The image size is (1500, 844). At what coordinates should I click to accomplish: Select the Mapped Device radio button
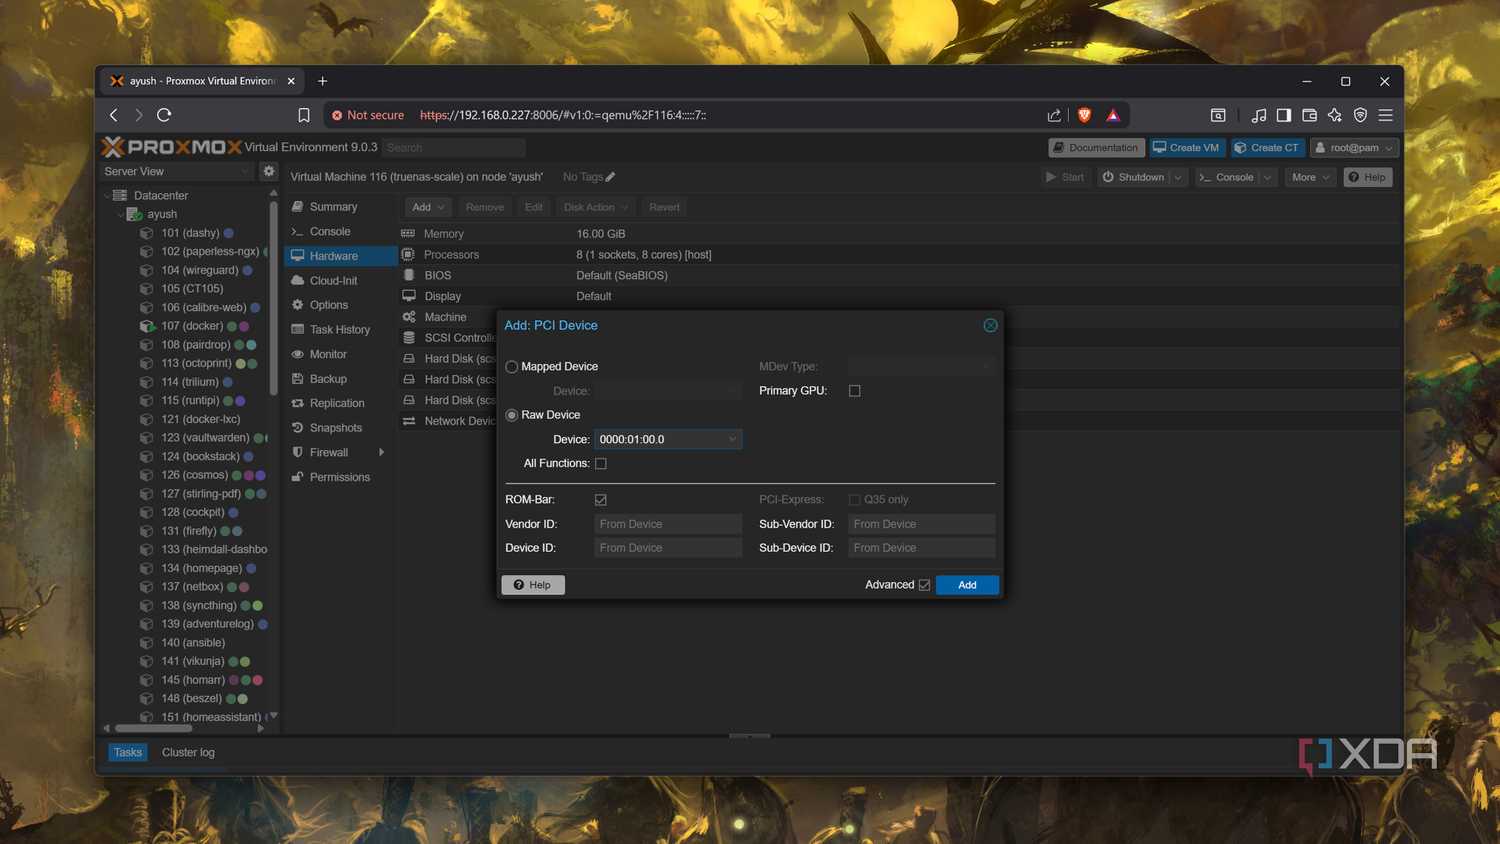point(512,367)
